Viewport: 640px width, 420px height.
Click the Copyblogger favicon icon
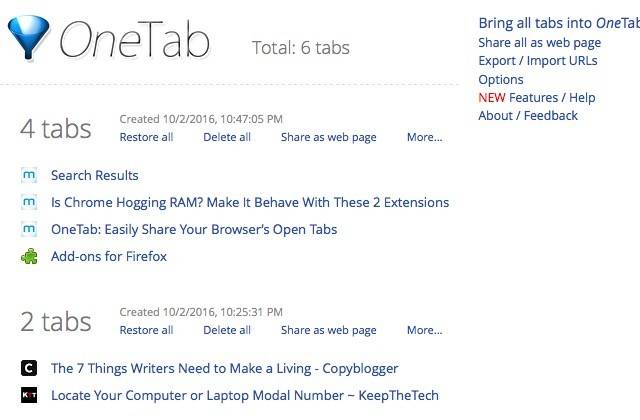point(29,369)
